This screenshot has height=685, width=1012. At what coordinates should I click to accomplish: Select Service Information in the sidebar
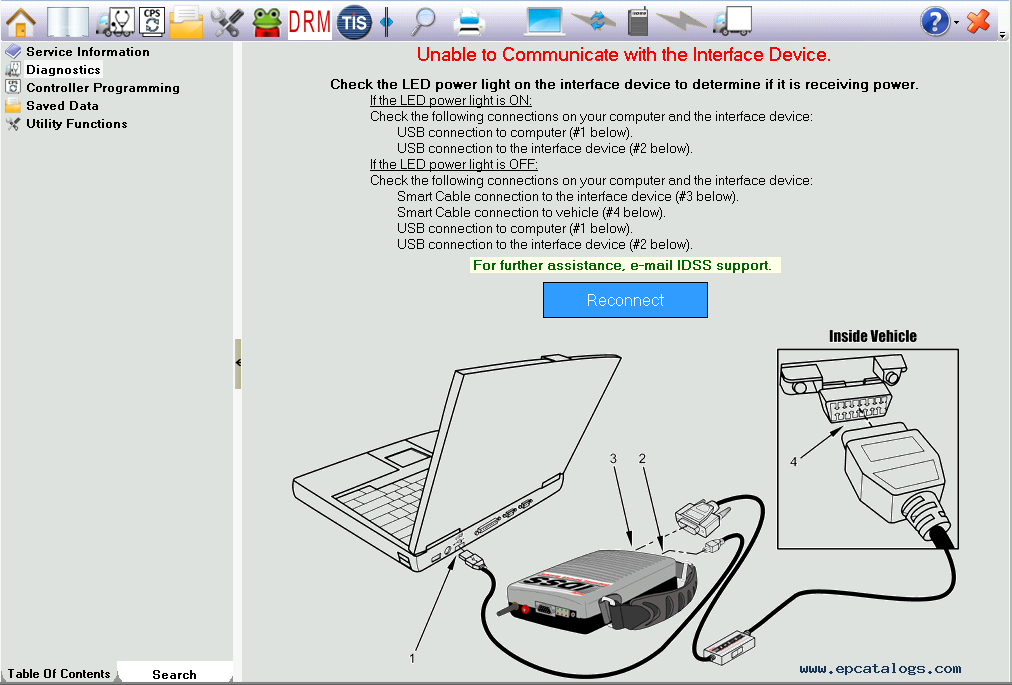pyautogui.click(x=88, y=52)
